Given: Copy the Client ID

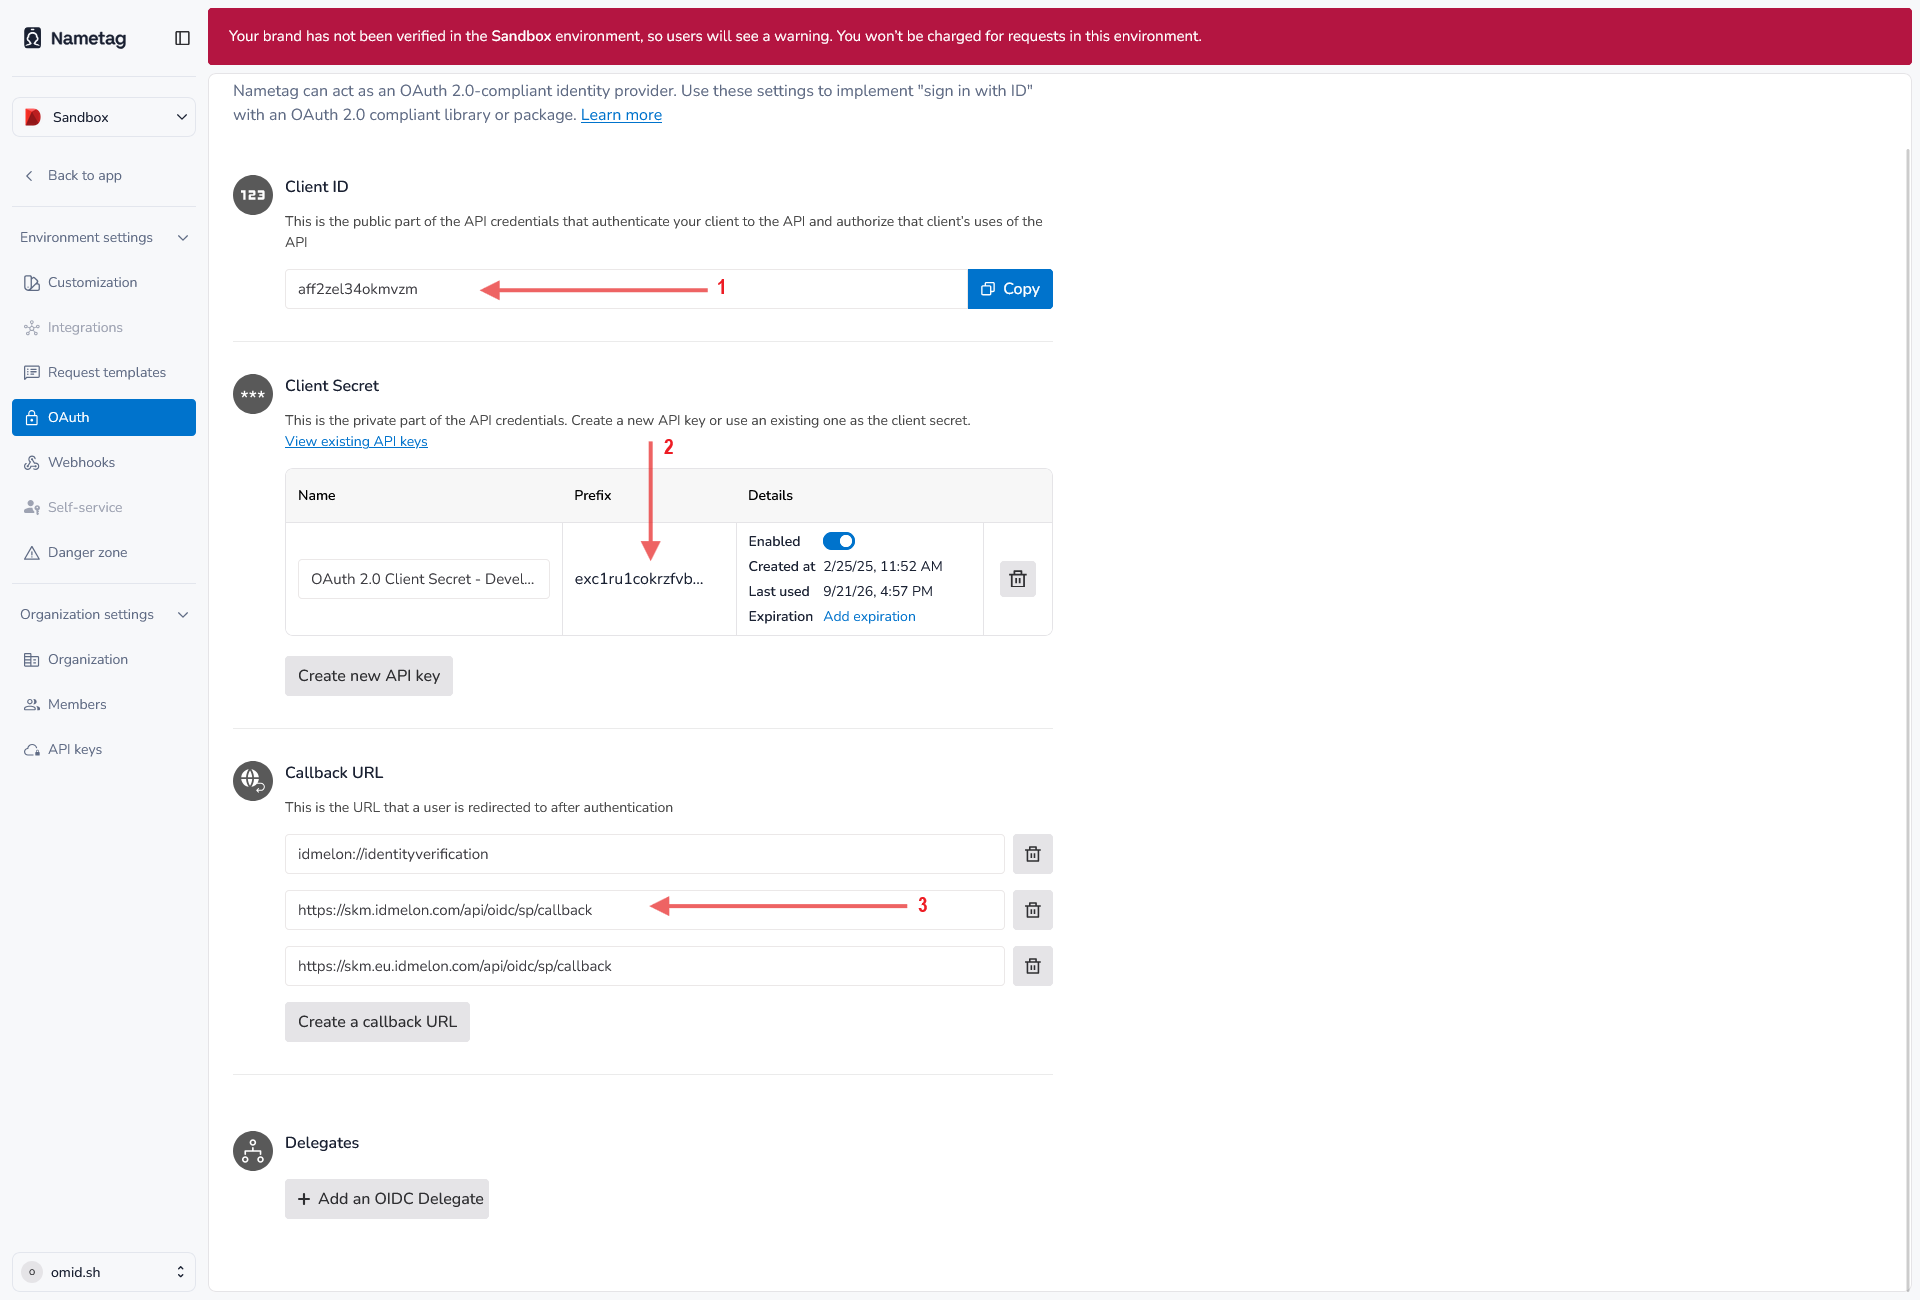Looking at the screenshot, I should (x=1010, y=289).
